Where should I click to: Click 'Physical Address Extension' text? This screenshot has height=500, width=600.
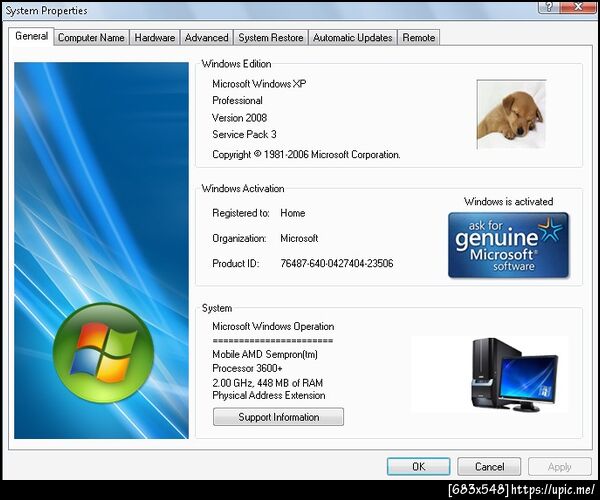[269, 395]
